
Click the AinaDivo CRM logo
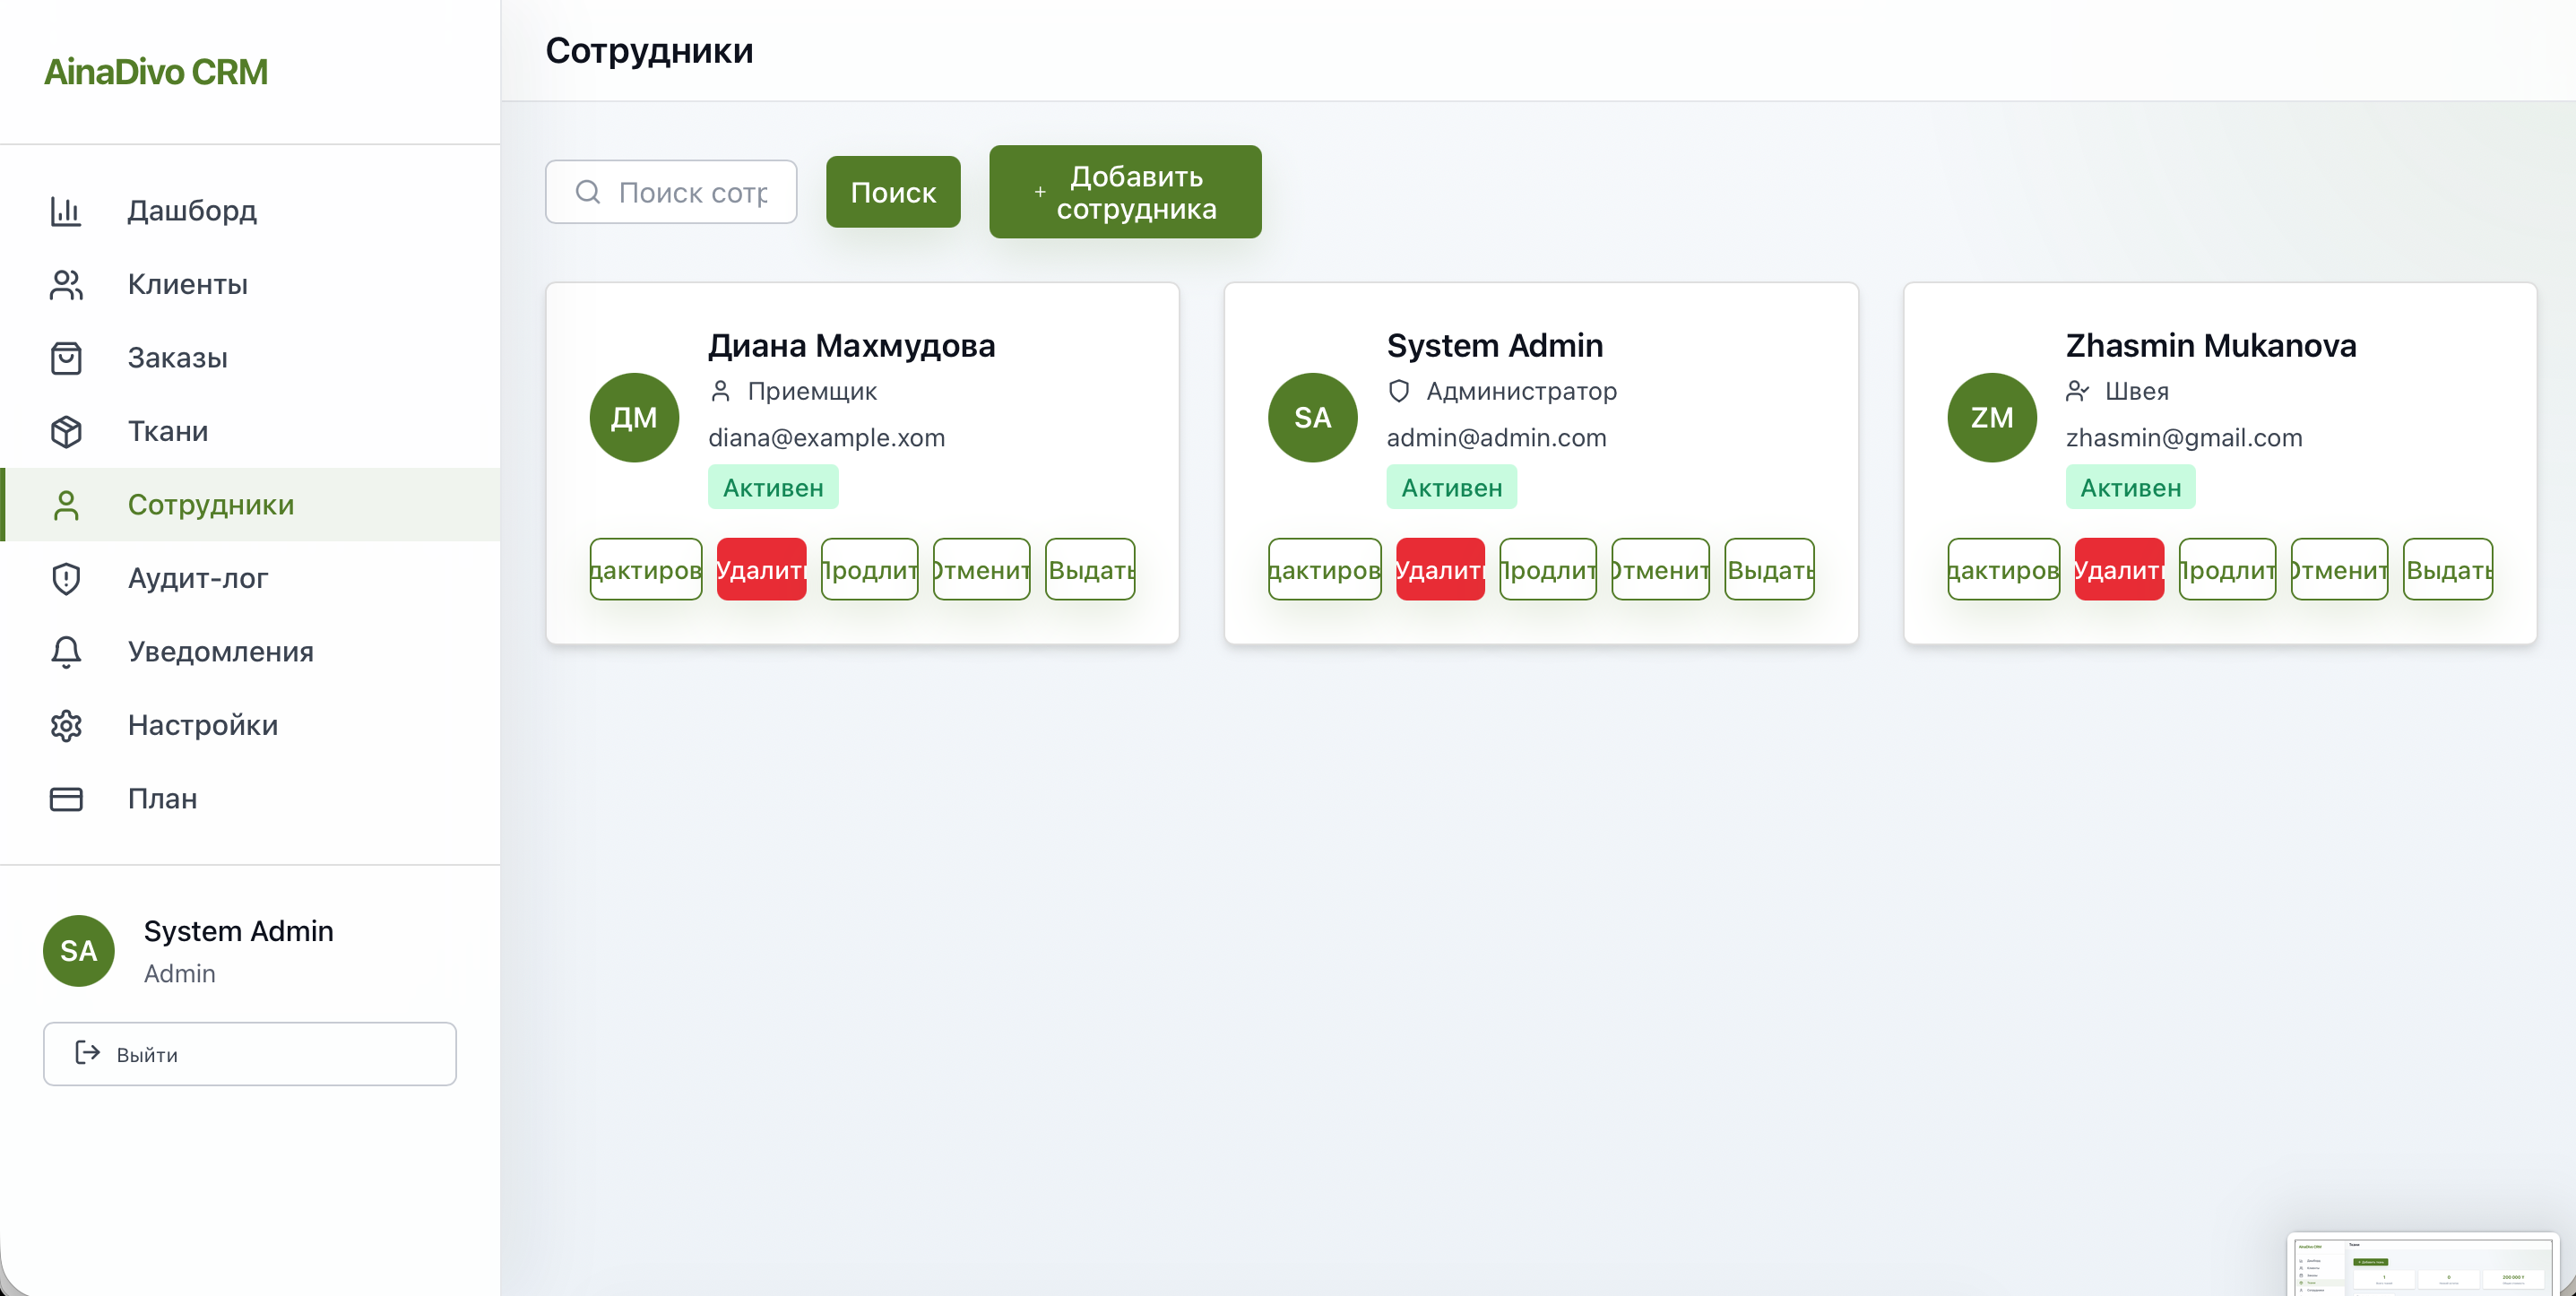click(156, 72)
